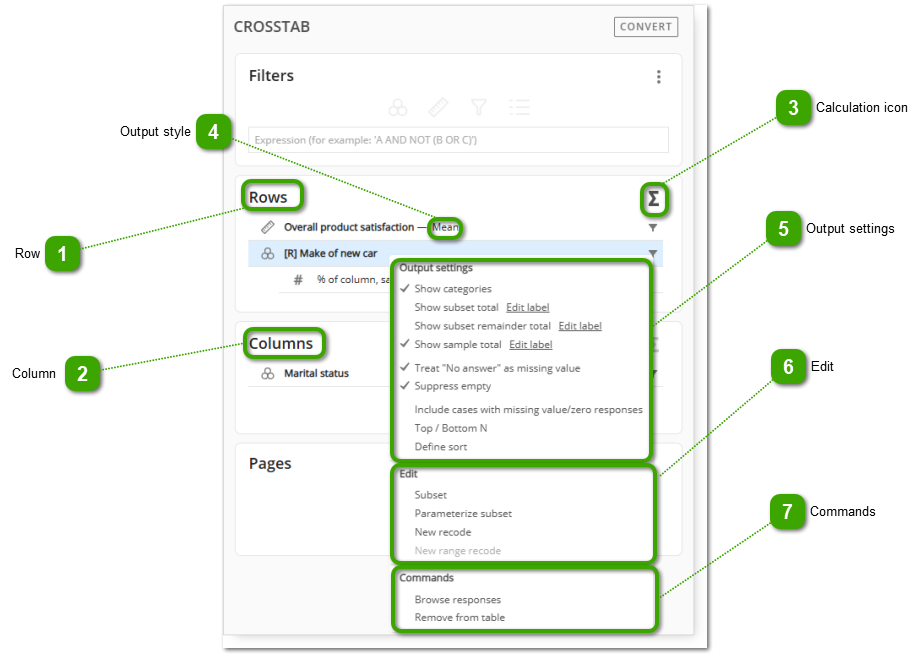Click Edit label for subset total
The width and height of the screenshot is (924, 657).
[x=527, y=308]
